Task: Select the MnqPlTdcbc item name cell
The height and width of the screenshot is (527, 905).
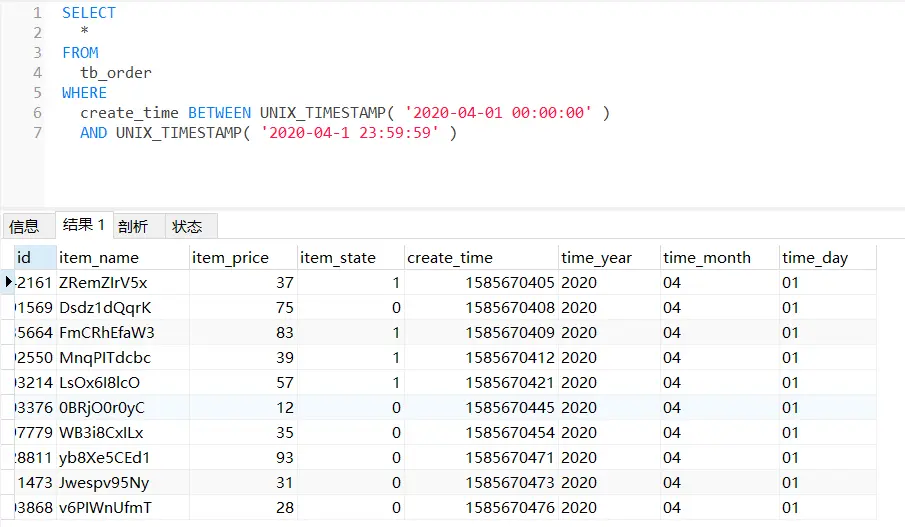Action: (123, 358)
